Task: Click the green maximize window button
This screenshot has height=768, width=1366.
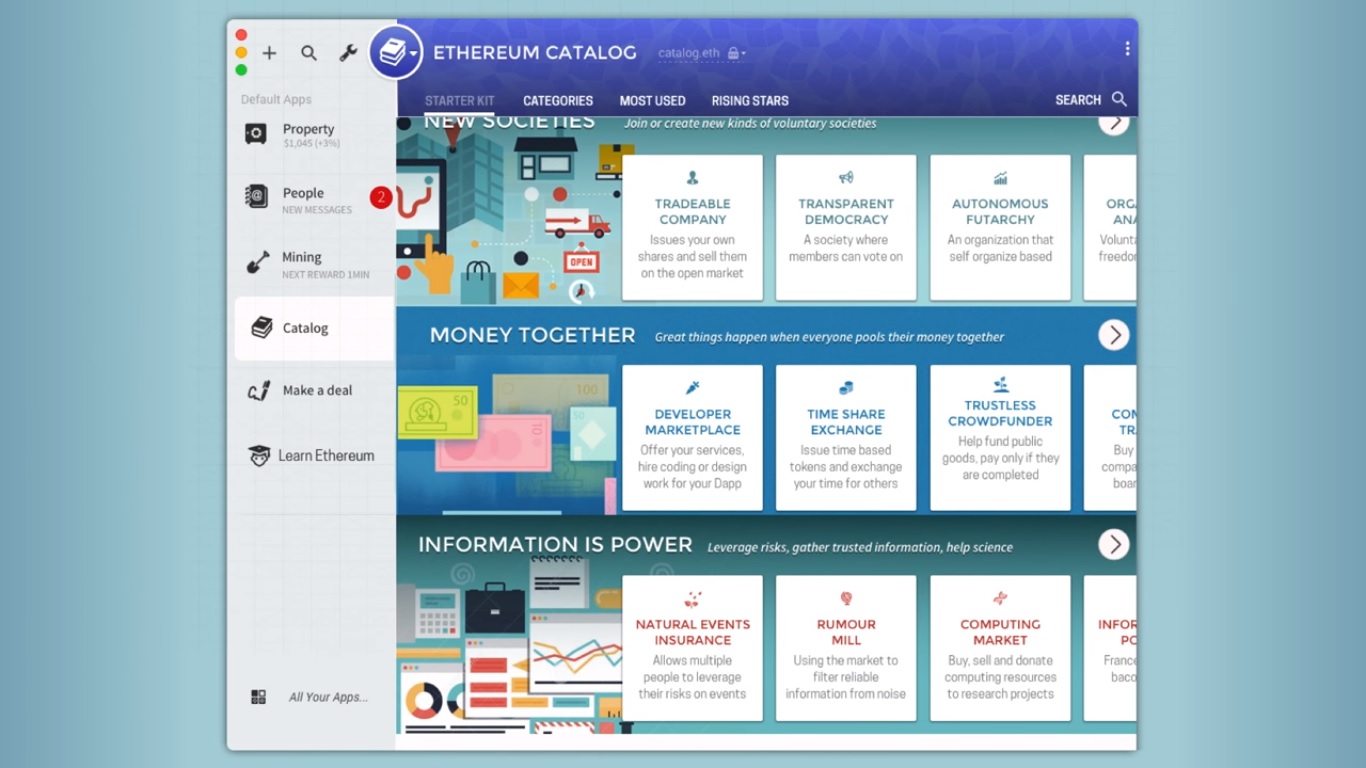Action: 241,70
